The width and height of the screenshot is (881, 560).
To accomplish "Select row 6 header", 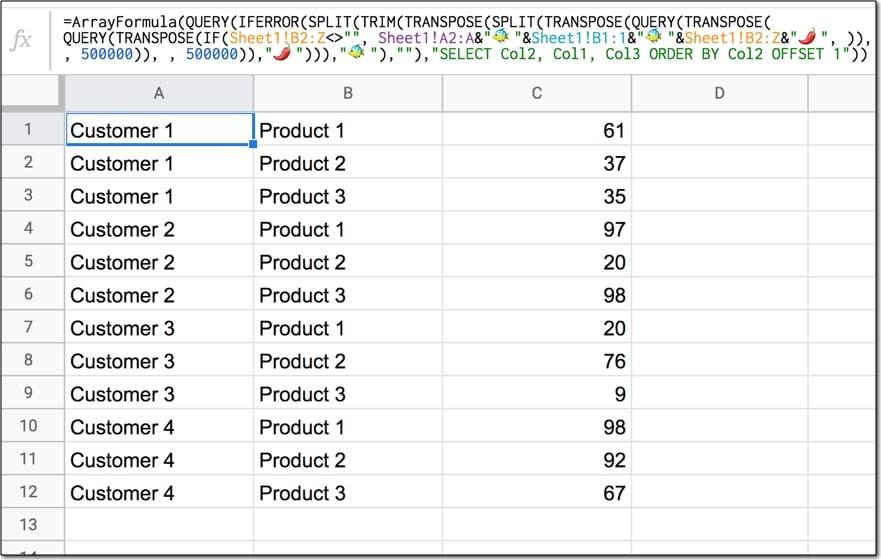I will tap(33, 294).
